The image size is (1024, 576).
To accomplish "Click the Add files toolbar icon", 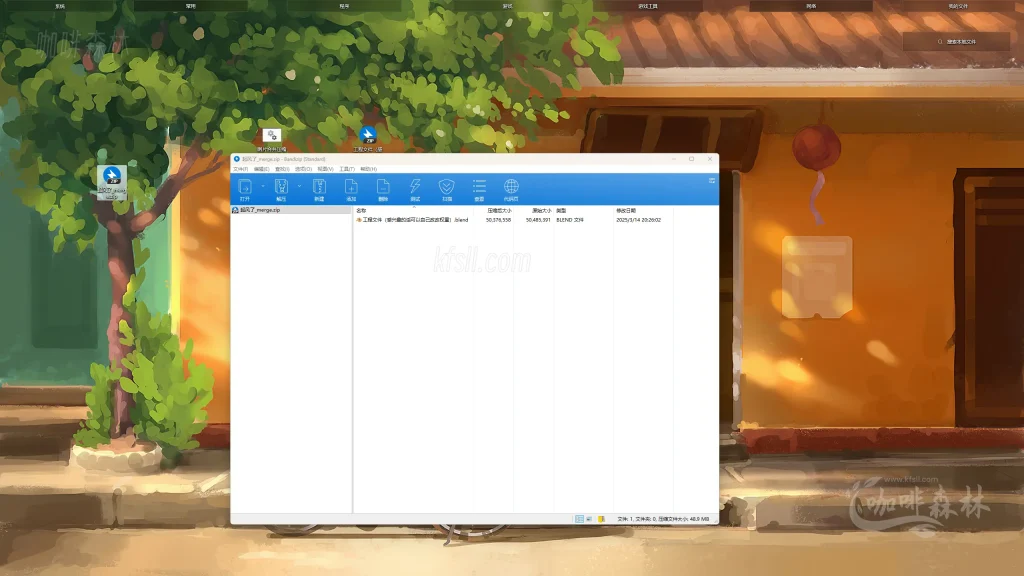I will point(351,188).
